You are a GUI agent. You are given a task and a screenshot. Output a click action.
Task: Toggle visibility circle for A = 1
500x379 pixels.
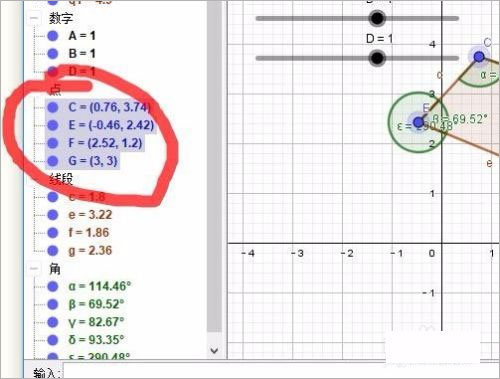53,36
